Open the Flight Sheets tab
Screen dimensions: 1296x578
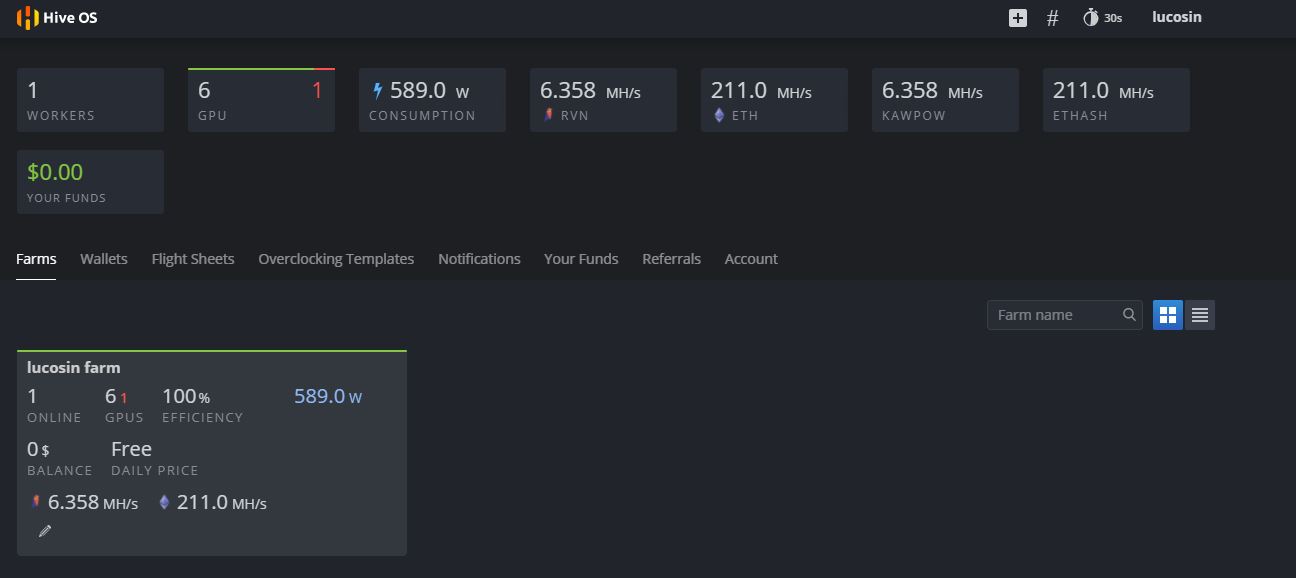193,259
